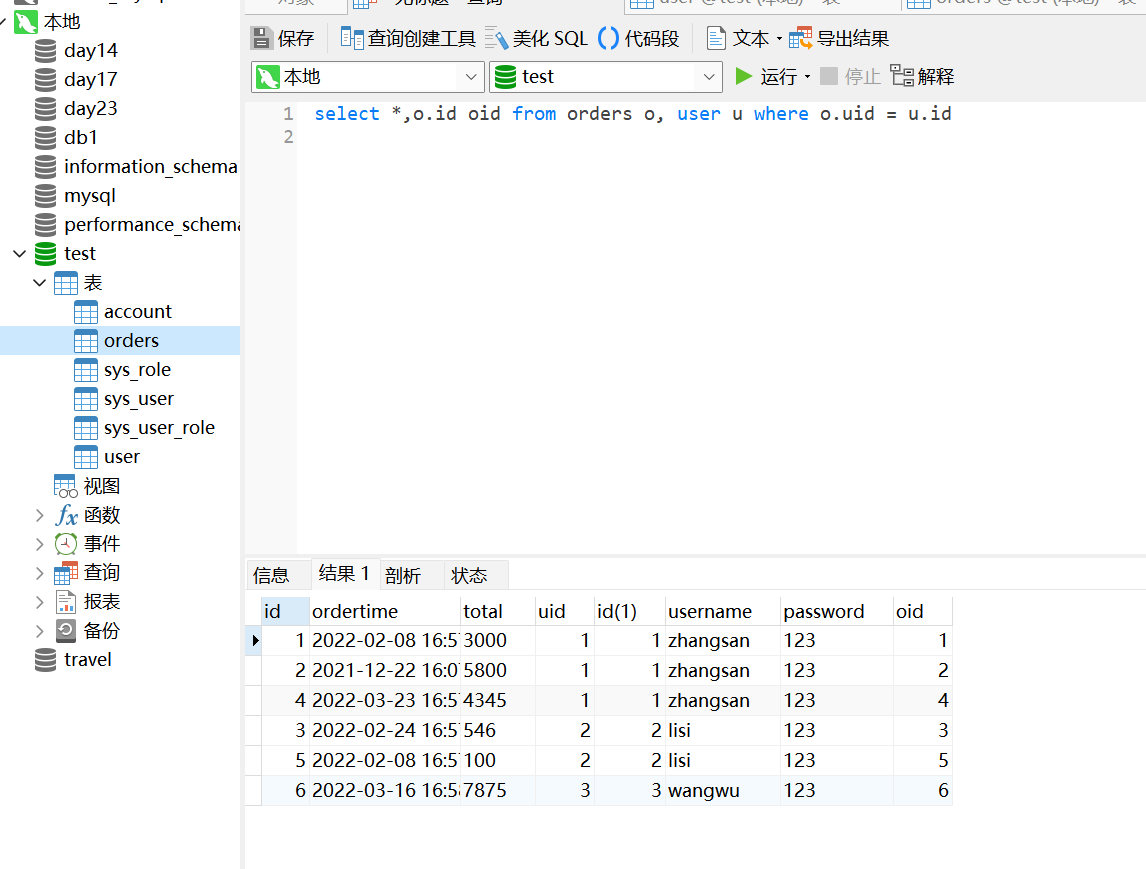The image size is (1146, 869).
Task: Select the sys_user_role table icon
Action: (86, 428)
